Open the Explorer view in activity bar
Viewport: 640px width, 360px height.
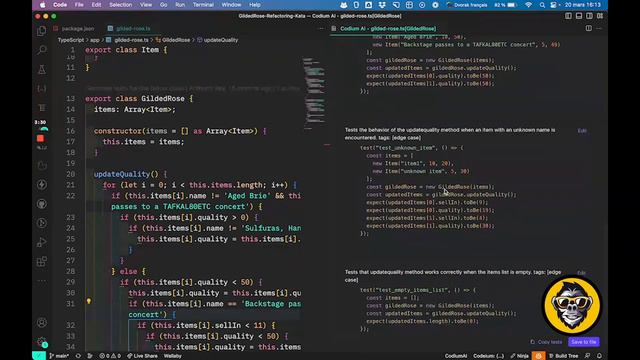click(42, 31)
